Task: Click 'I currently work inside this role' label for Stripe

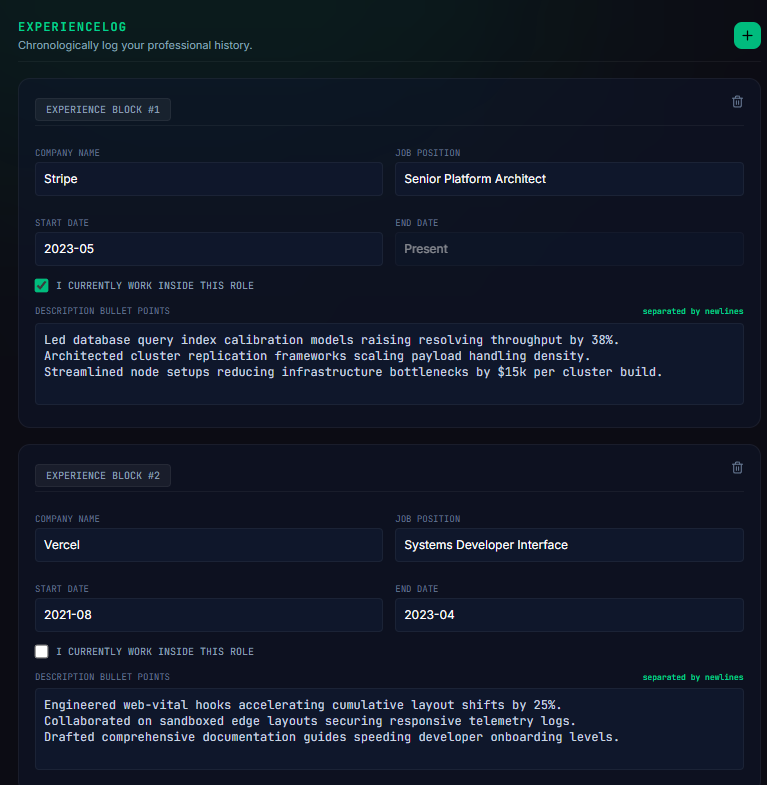Action: pyautogui.click(x=155, y=285)
